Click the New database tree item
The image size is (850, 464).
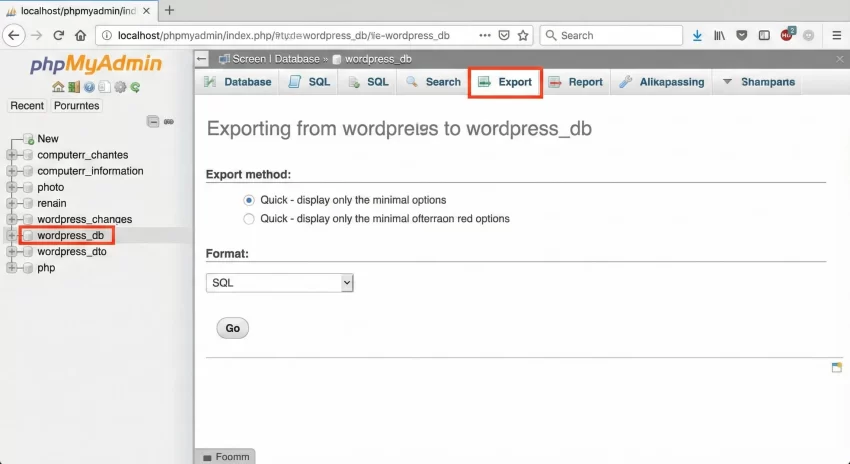pos(48,139)
